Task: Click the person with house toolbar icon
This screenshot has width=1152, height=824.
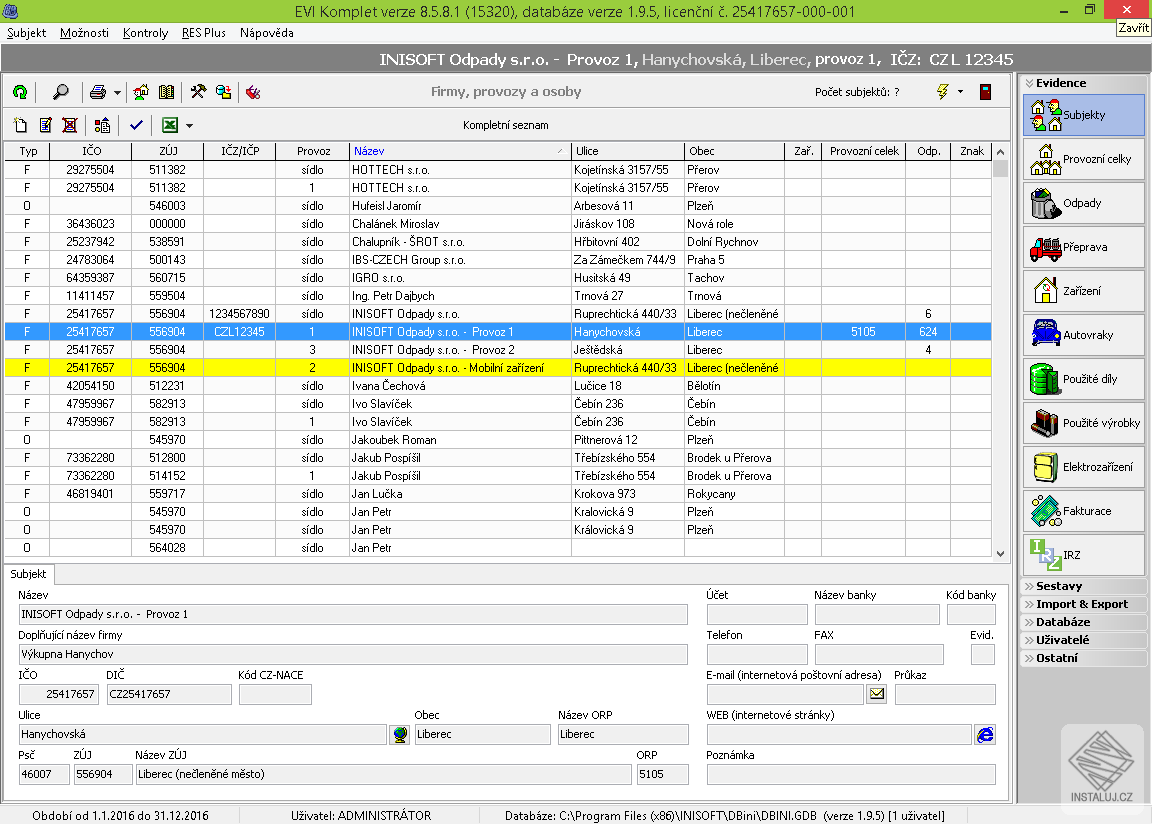Action: (x=141, y=92)
